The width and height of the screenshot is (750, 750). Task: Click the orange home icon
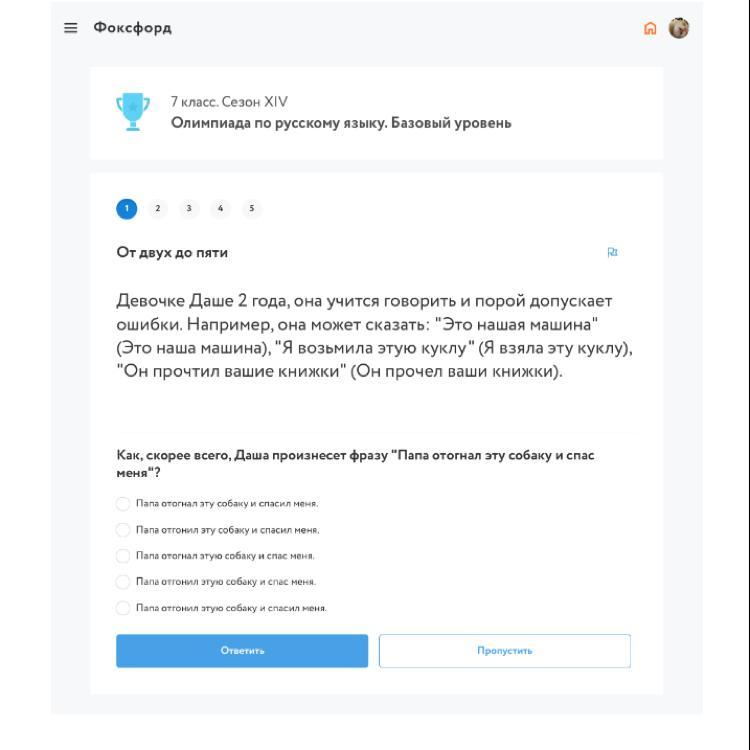[651, 28]
